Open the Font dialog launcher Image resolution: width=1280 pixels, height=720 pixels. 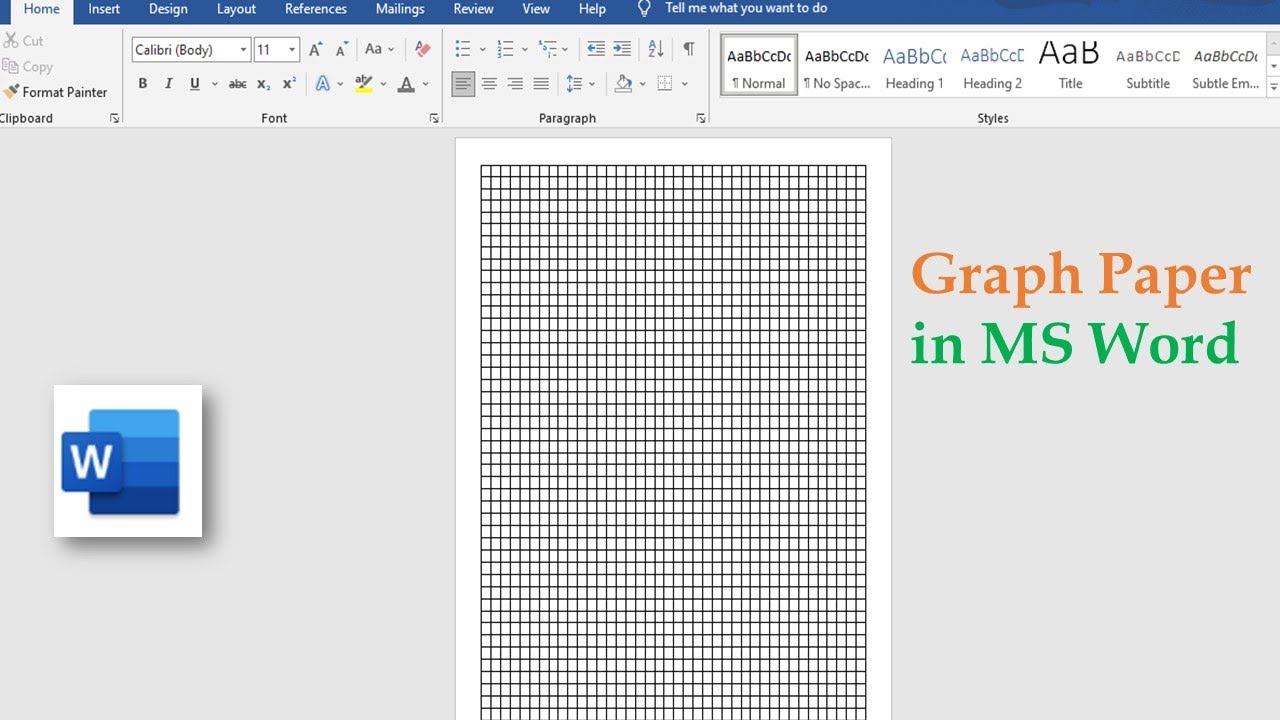tap(434, 118)
